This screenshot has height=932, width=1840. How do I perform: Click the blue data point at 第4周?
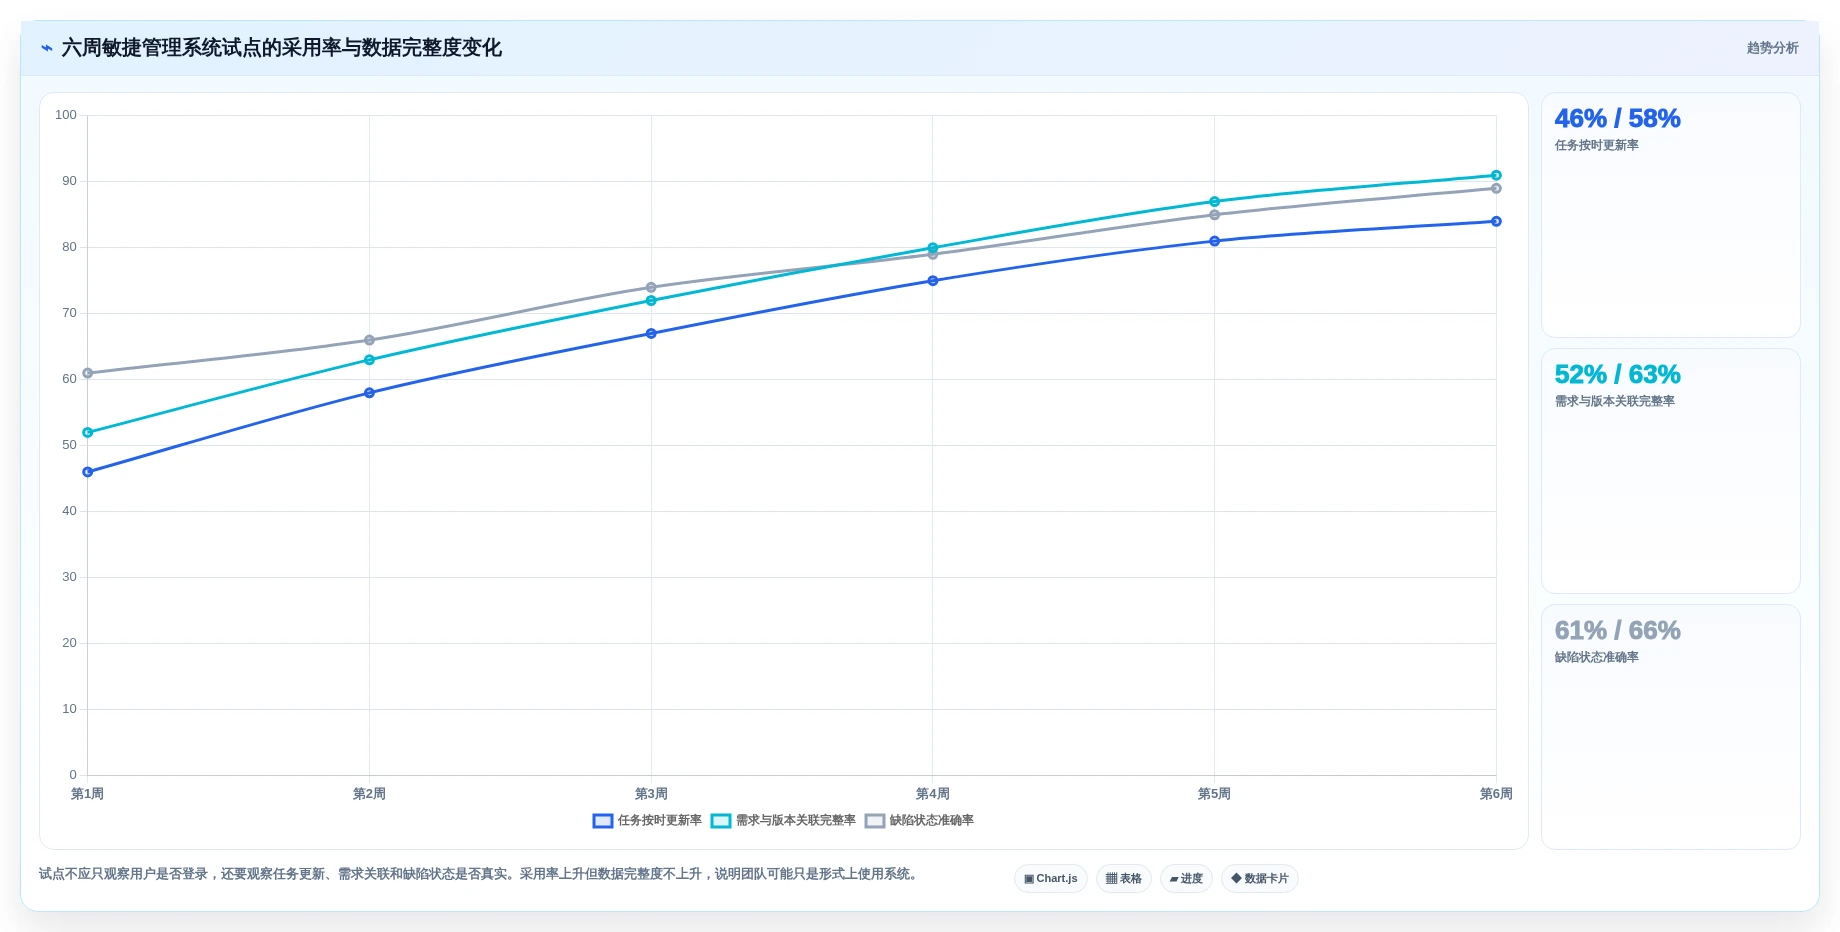coord(933,281)
